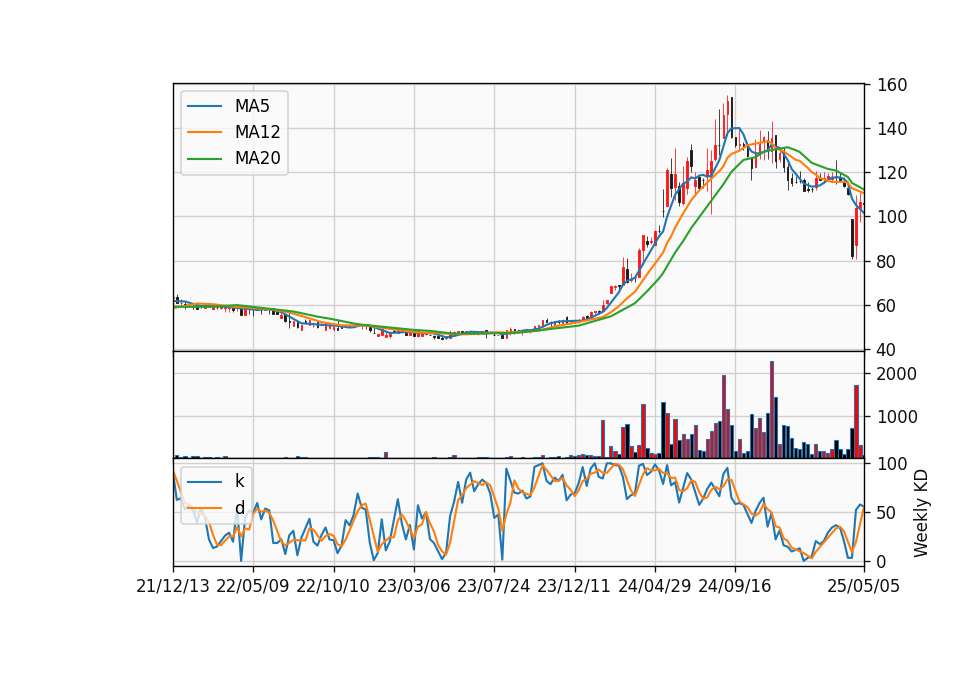The image size is (960, 690).
Task: Click the MA12 legend label
Action: (257, 132)
